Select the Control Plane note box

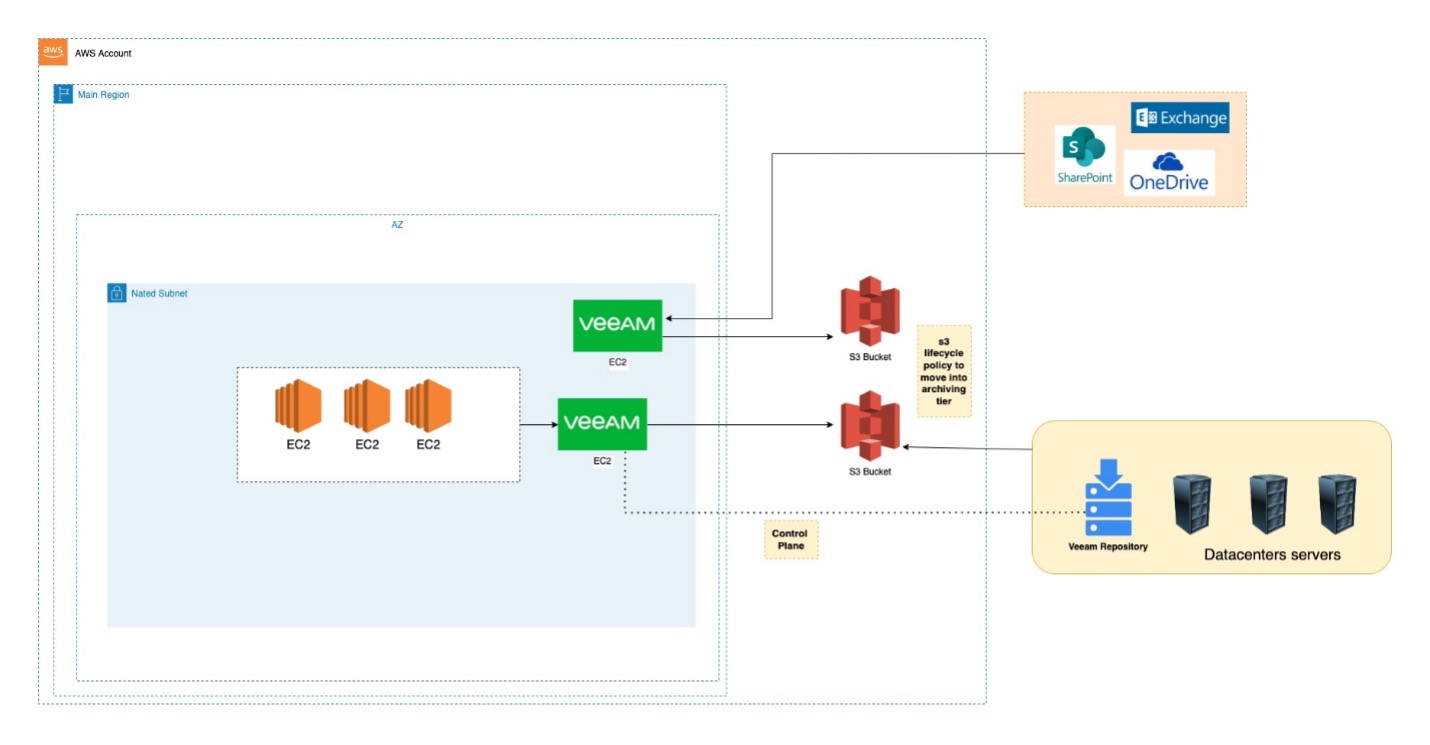pyautogui.click(x=791, y=540)
